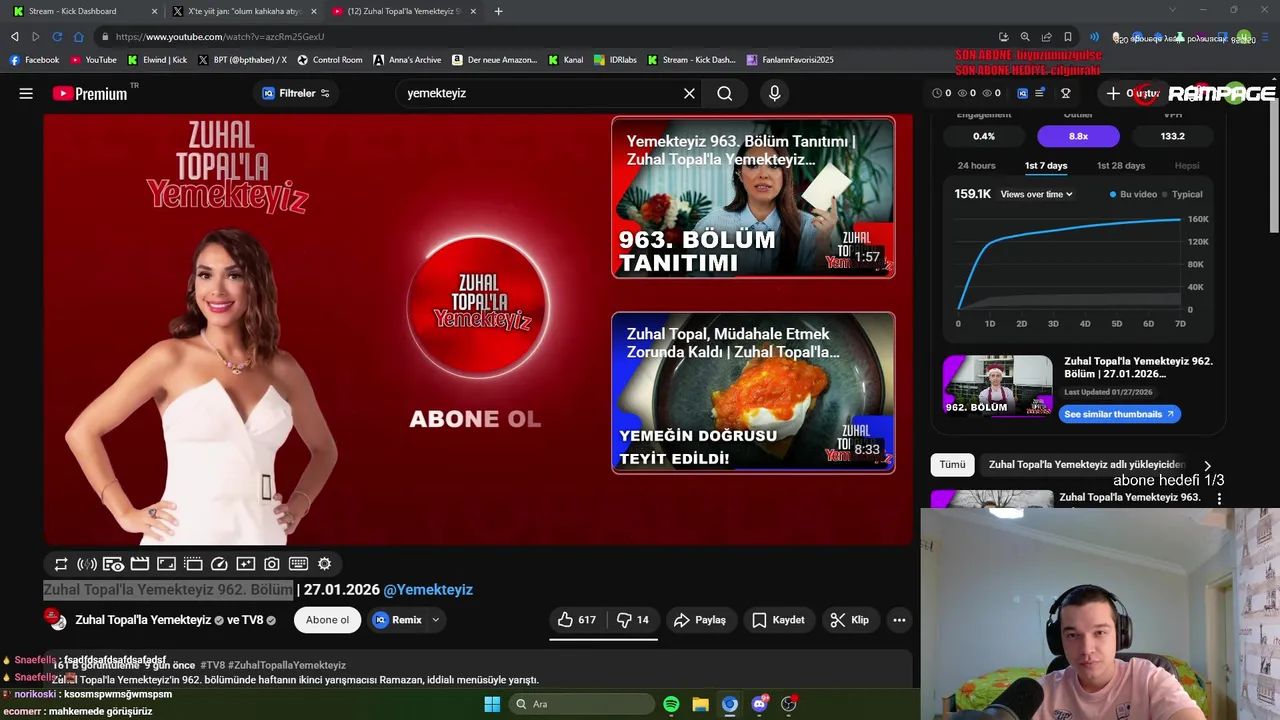Click the share page icon in address bar
The width and height of the screenshot is (1280, 720).
point(1046,37)
